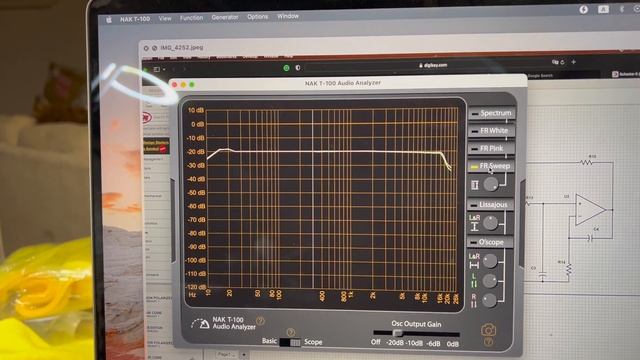
Task: Click the op-amp symbol in the background schematic
Action: click(x=590, y=210)
